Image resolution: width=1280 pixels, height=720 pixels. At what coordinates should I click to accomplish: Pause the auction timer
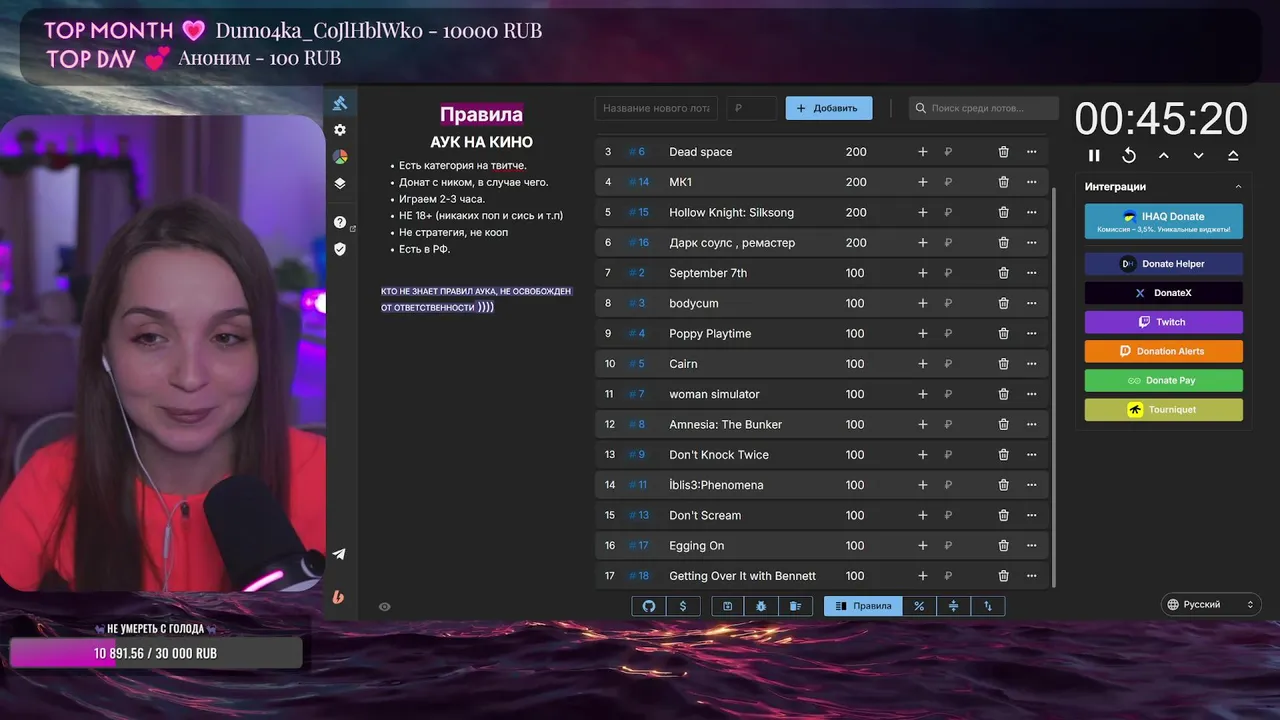[1094, 155]
